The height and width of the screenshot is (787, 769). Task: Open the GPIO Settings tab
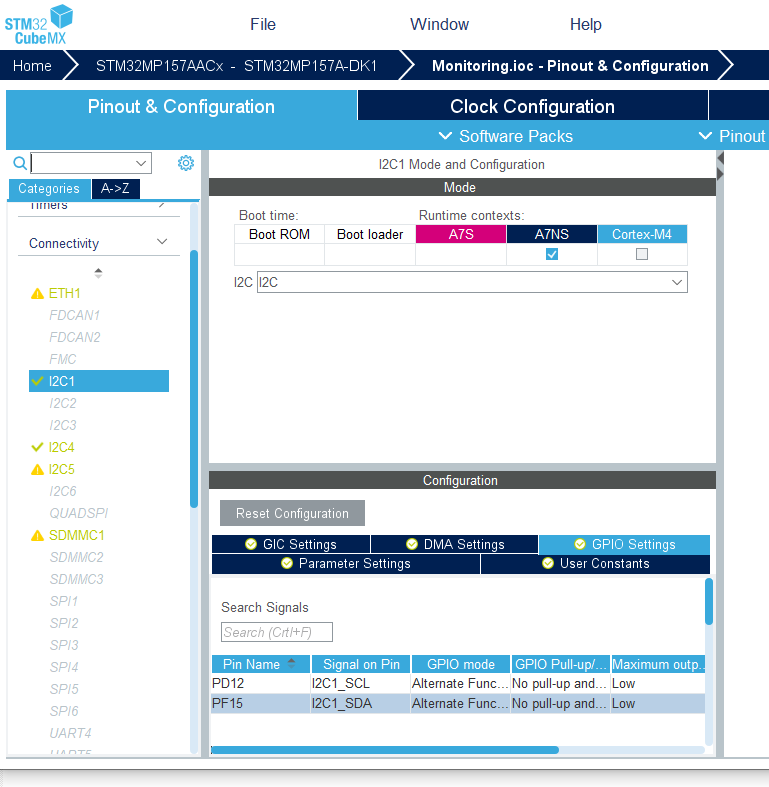[x=624, y=544]
